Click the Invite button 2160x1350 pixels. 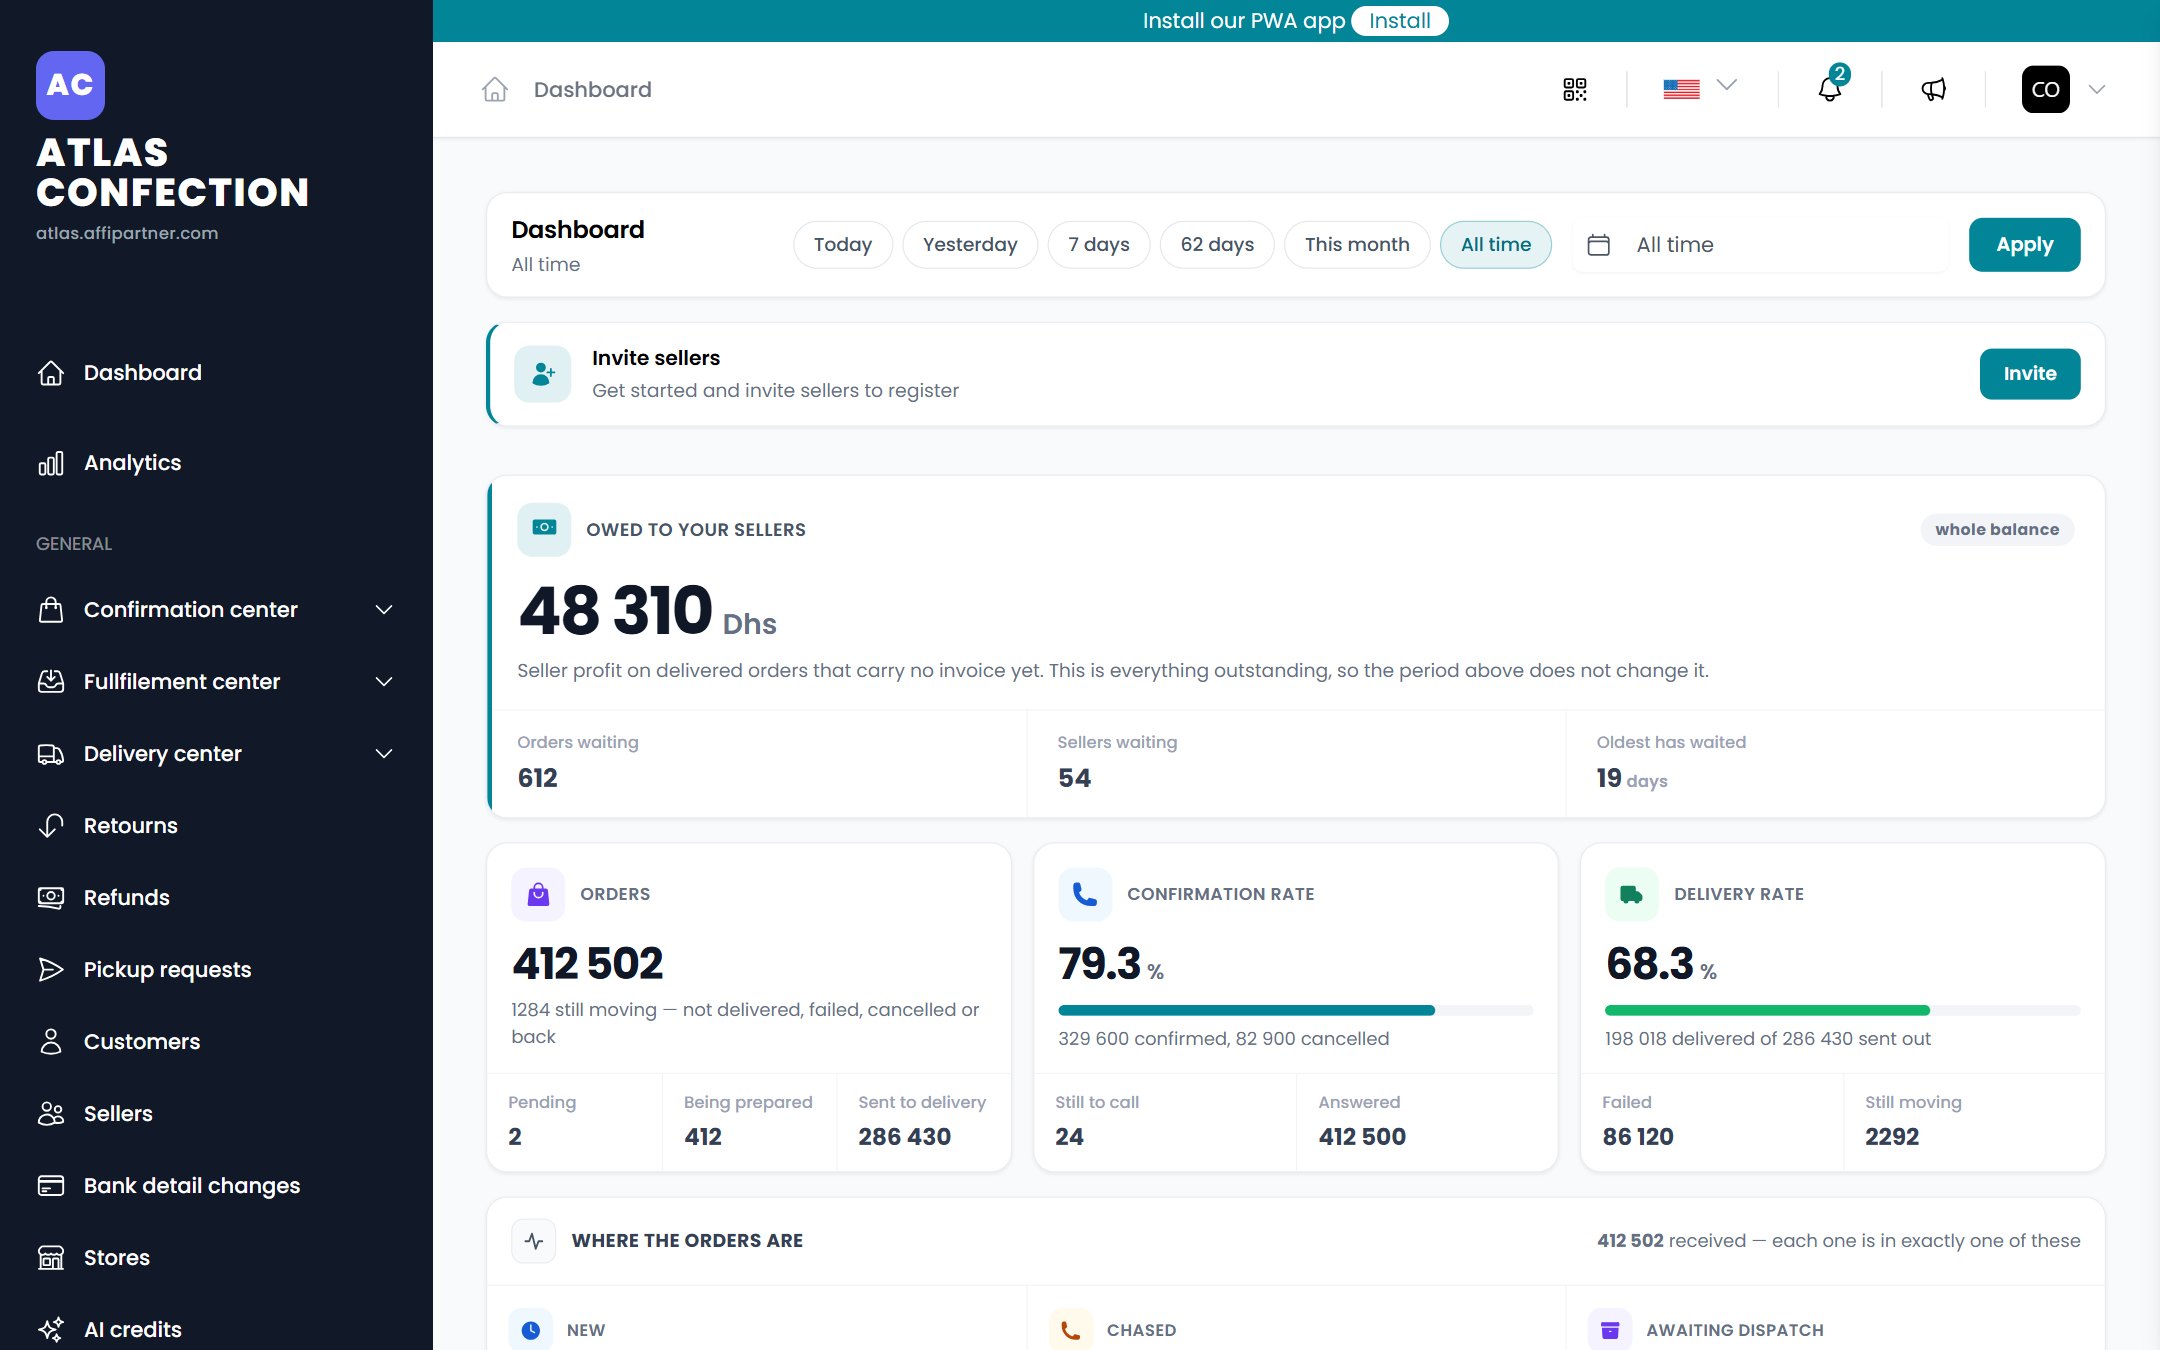2030,374
